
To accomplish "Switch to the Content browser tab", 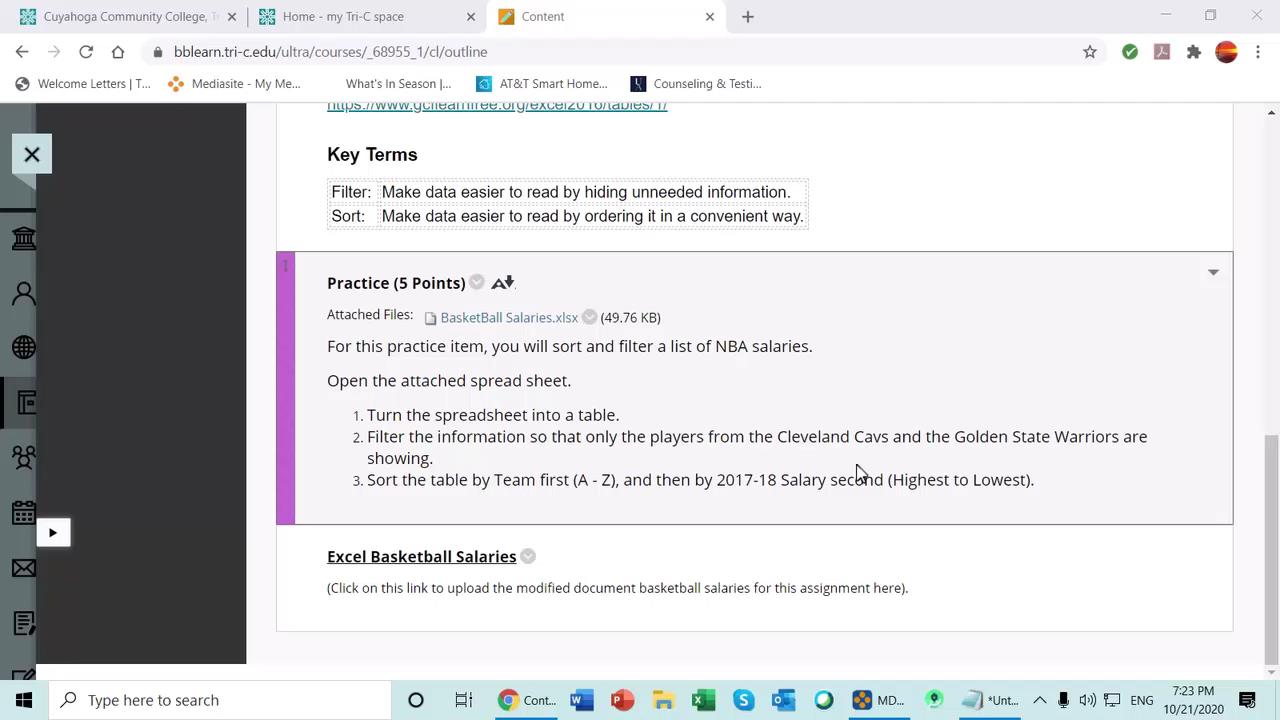I will [543, 16].
